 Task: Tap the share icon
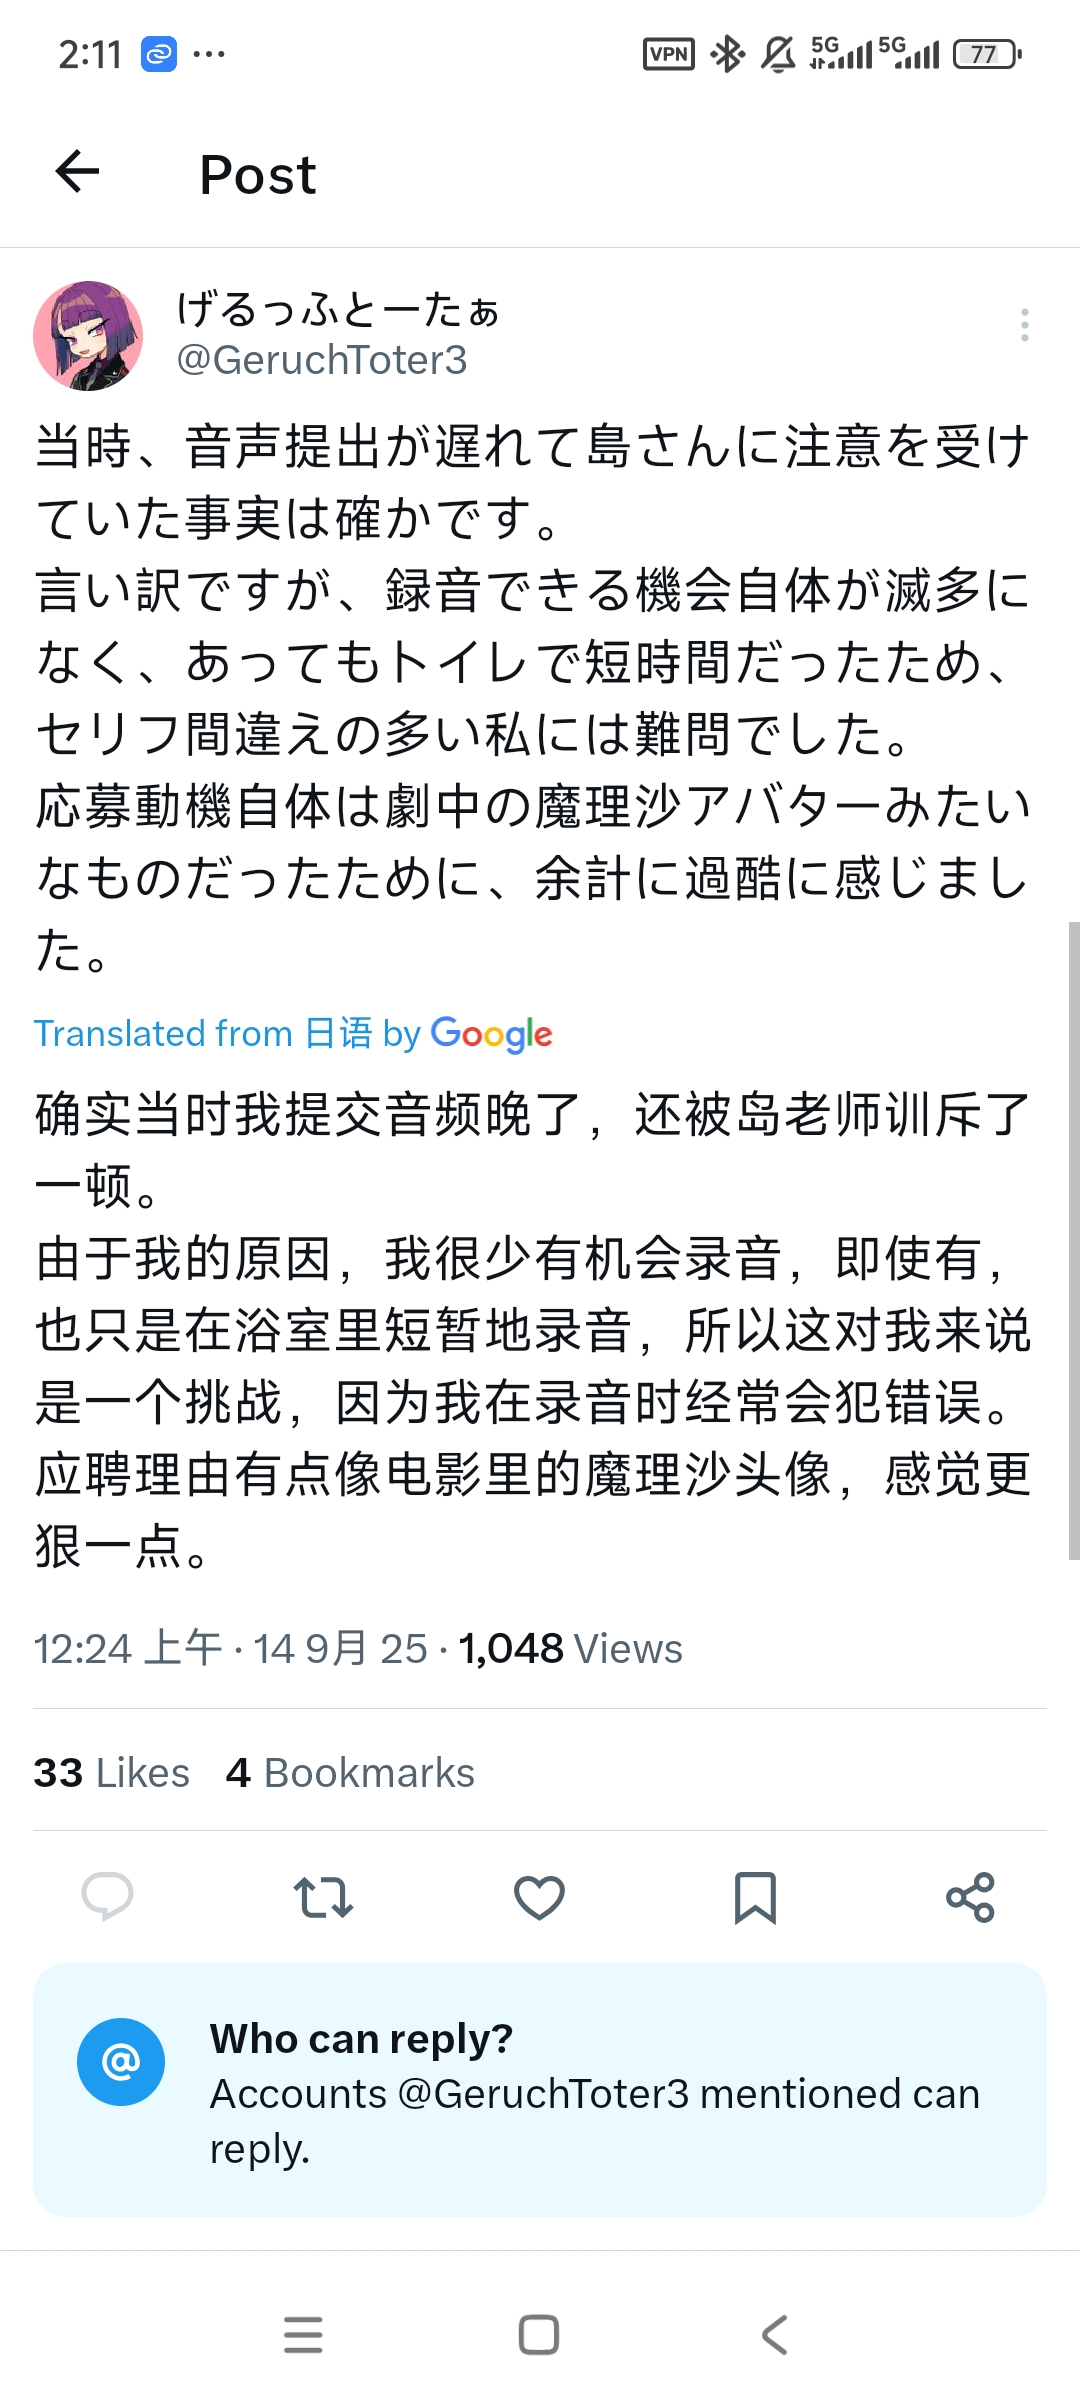point(970,1897)
